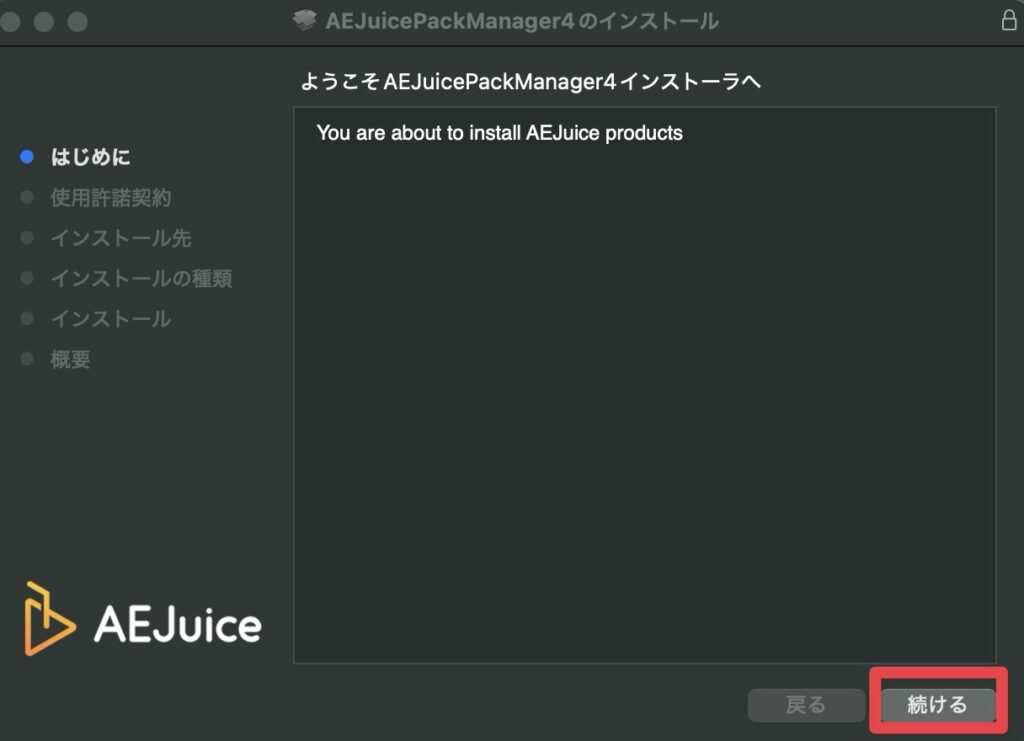Image resolution: width=1024 pixels, height=741 pixels.
Task: Click the AEJuice logo
Action: click(x=142, y=619)
